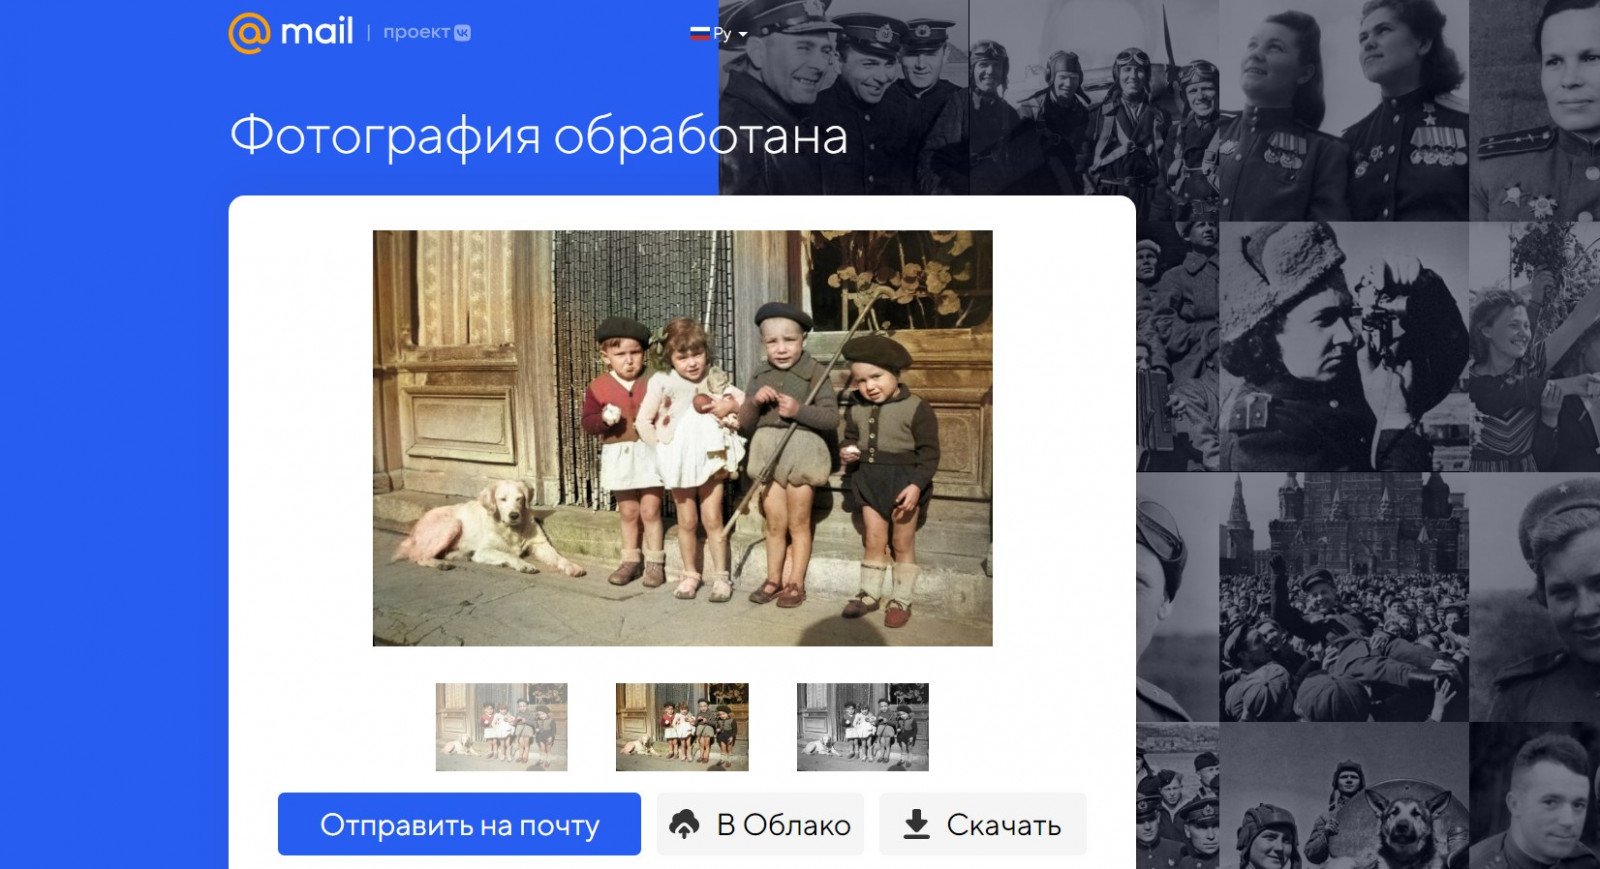This screenshot has width=1600, height=869.
Task: Click the large colorized children photo
Action: (x=682, y=438)
